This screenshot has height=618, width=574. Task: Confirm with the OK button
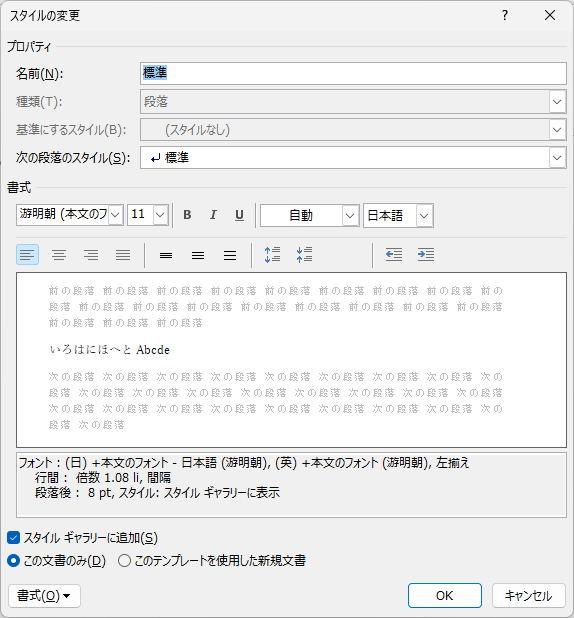(445, 596)
